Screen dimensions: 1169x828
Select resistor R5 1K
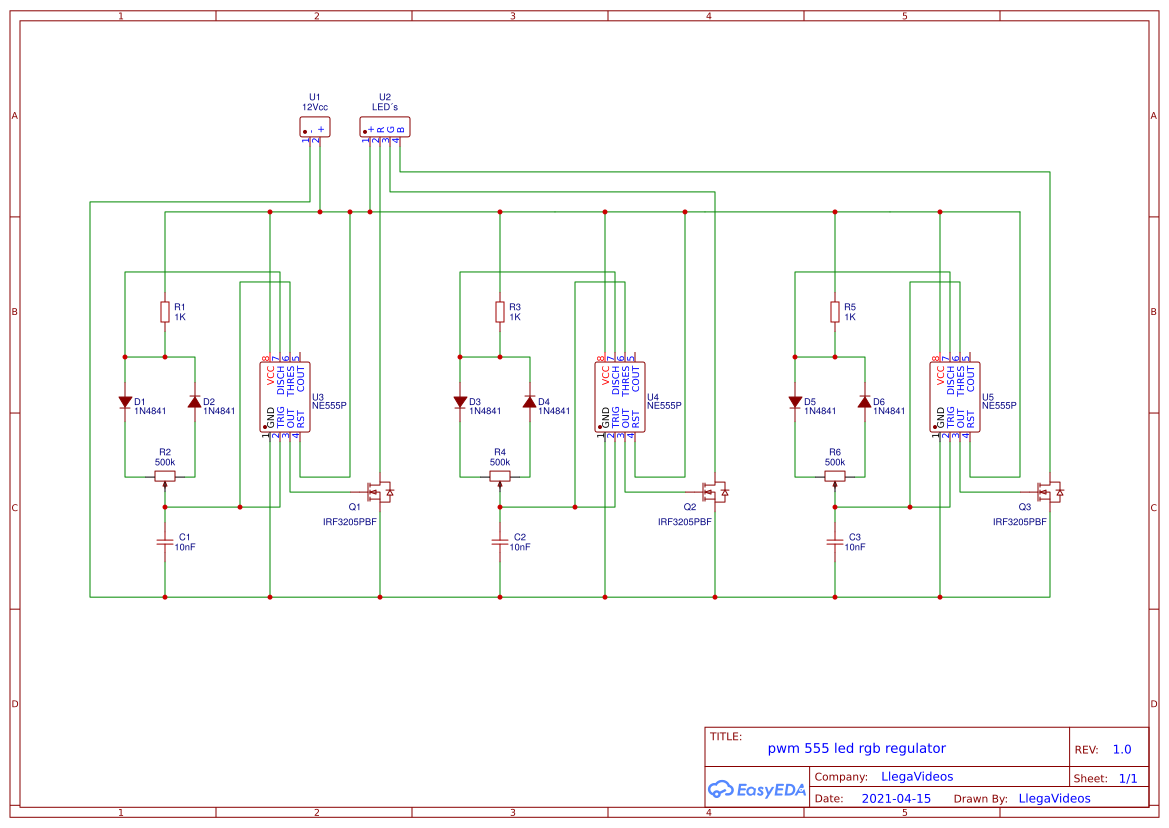[834, 311]
